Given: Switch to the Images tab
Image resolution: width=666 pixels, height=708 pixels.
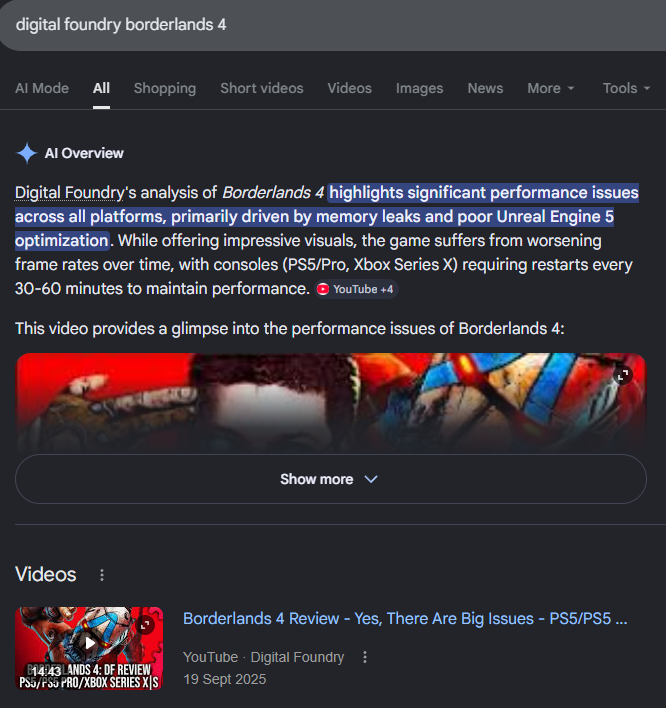Looking at the screenshot, I should tap(419, 88).
